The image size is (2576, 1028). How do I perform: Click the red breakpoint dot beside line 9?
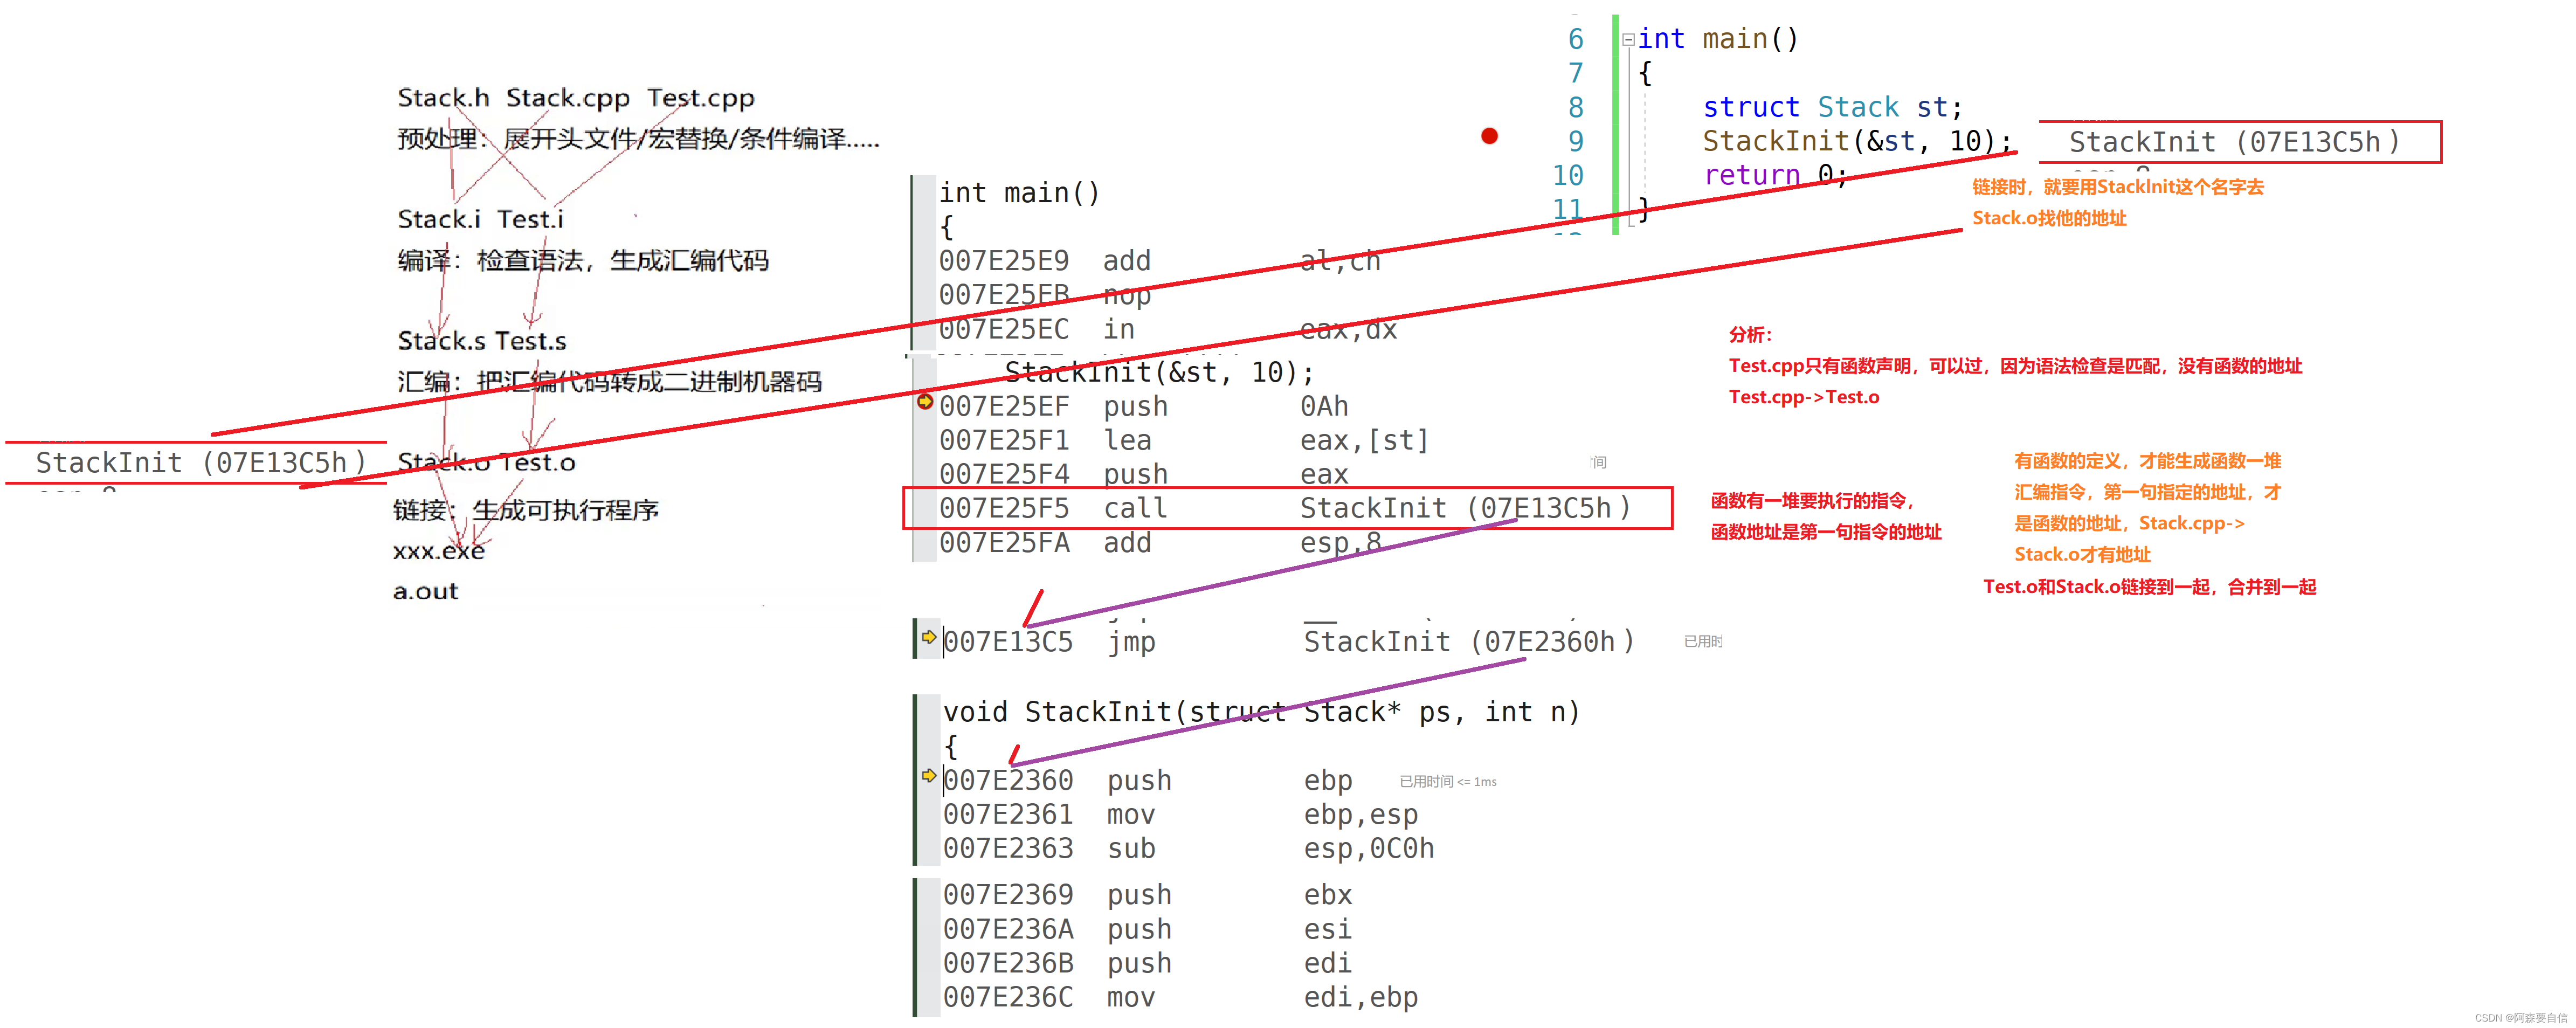pos(1489,136)
